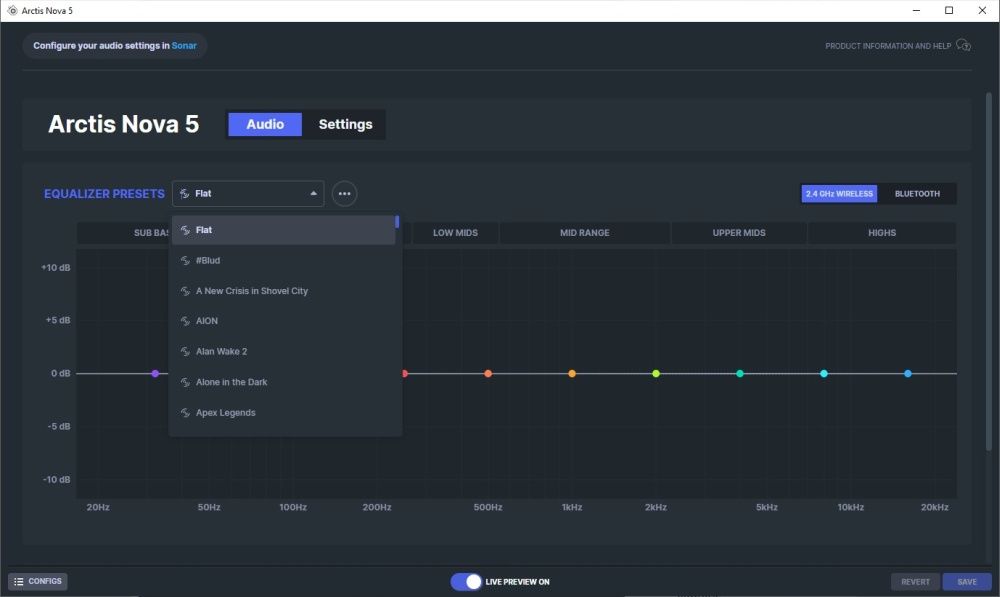The image size is (1000, 597).
Task: Select Bluetooth mode
Action: pyautogui.click(x=917, y=193)
